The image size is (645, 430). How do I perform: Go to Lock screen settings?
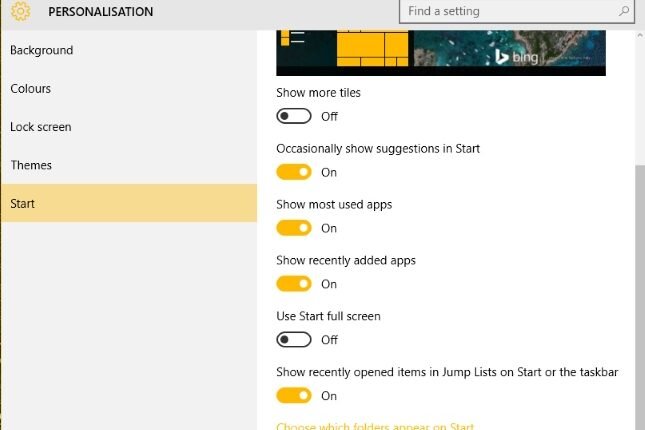pos(129,127)
